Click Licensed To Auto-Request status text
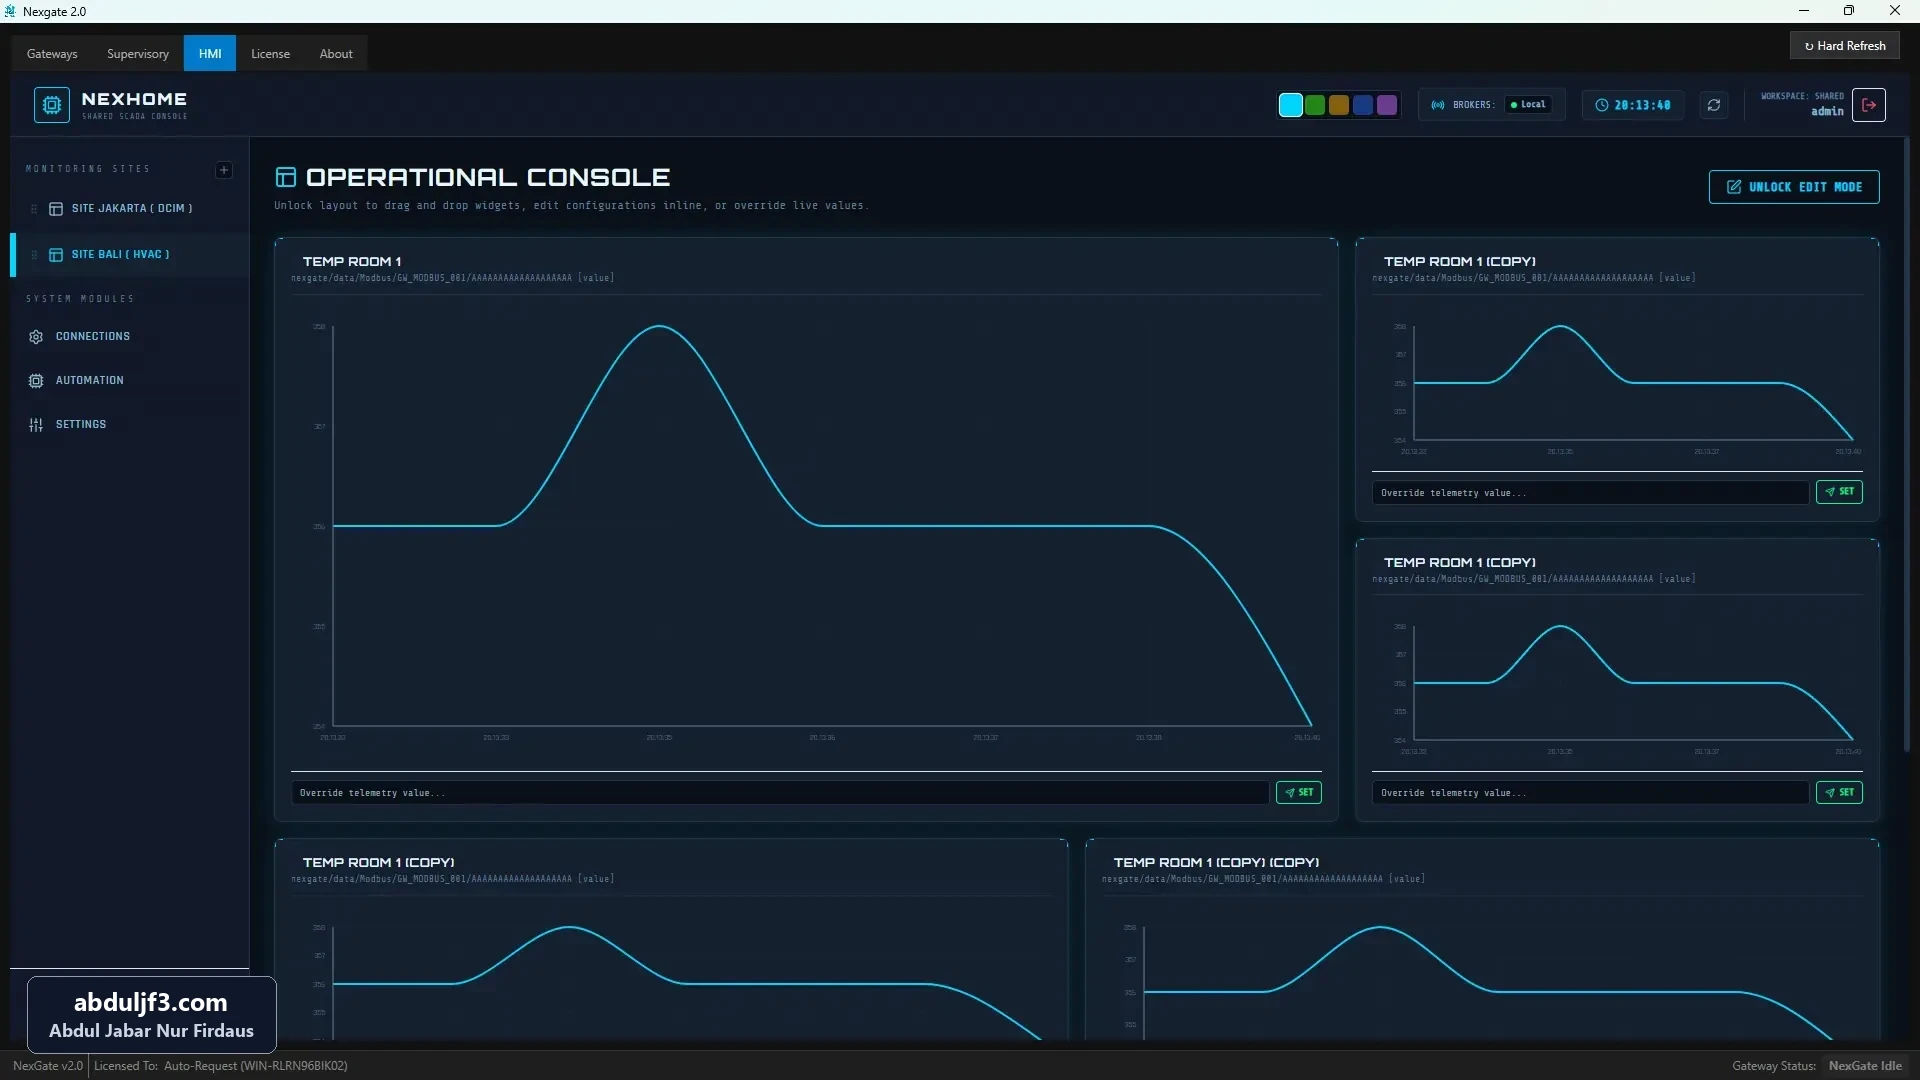 pyautogui.click(x=221, y=1066)
